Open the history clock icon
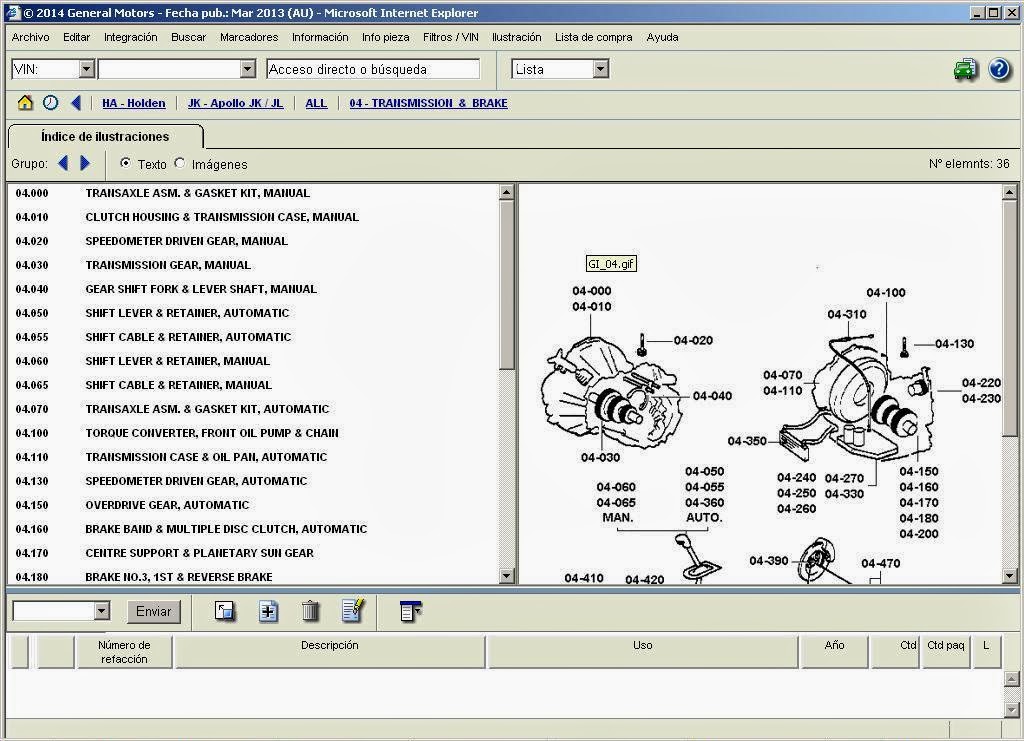The width and height of the screenshot is (1024, 741). pyautogui.click(x=50, y=102)
